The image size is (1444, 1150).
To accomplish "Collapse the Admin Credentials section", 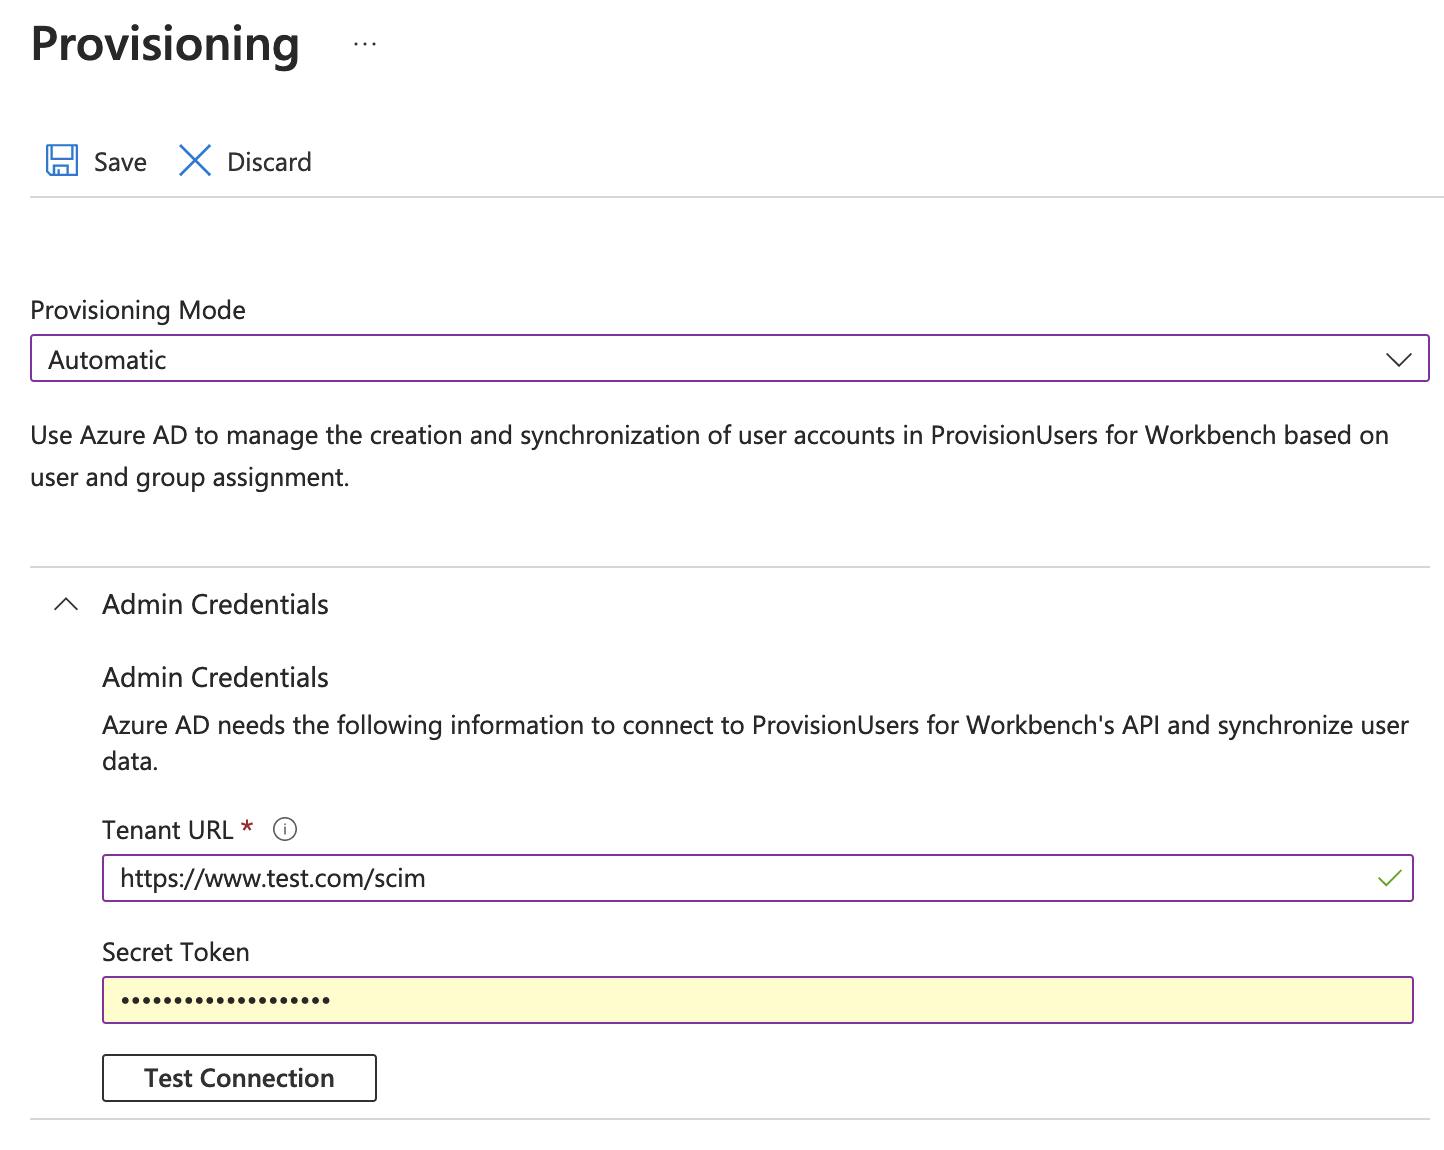I will click(x=66, y=604).
